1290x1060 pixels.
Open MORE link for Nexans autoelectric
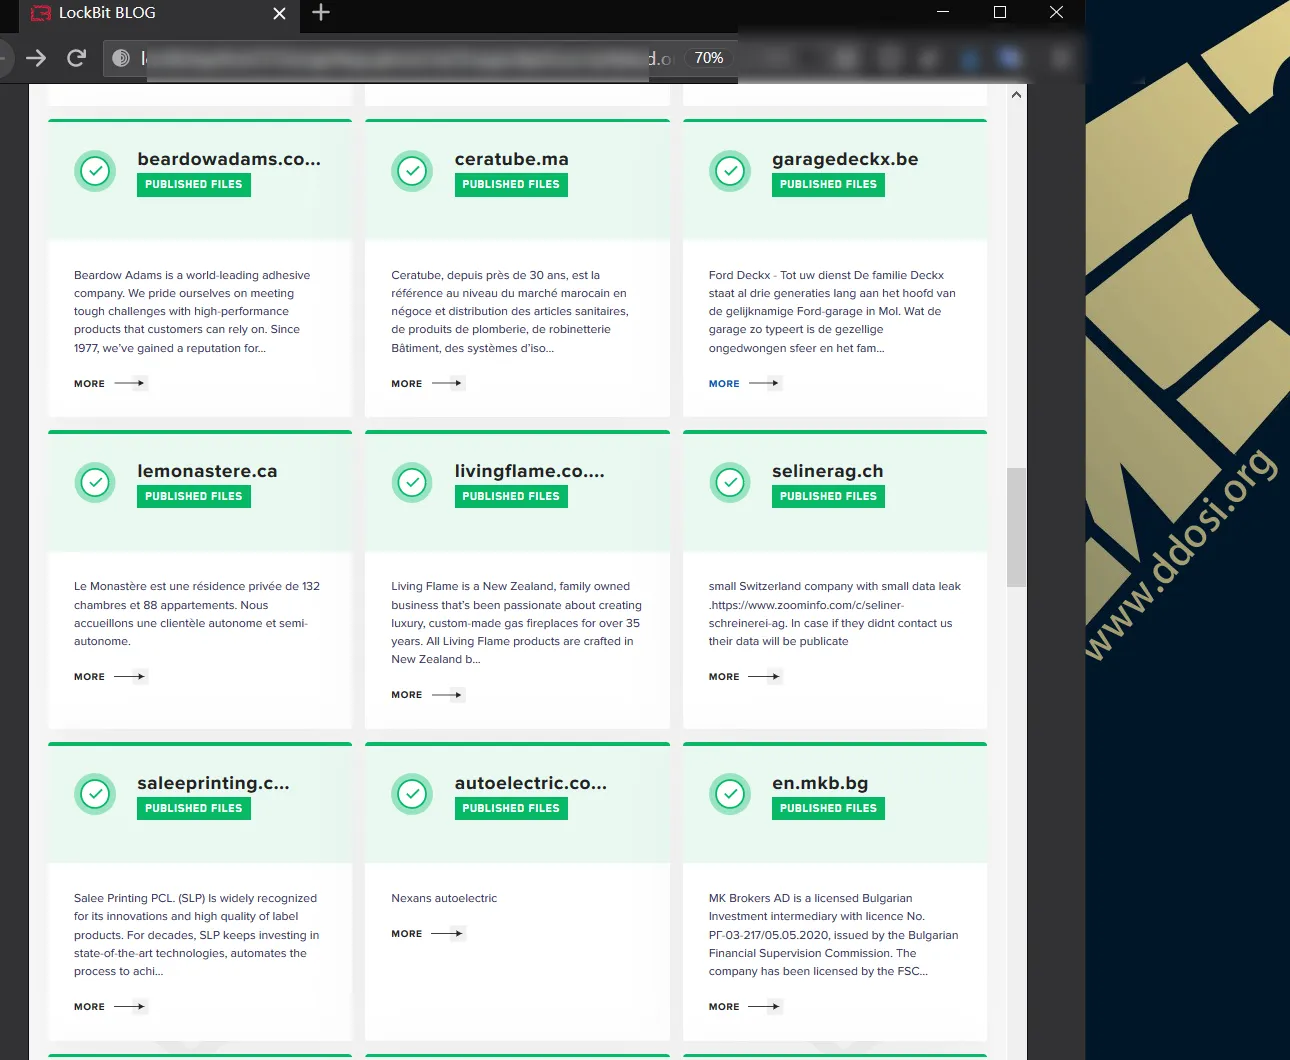[x=427, y=934]
